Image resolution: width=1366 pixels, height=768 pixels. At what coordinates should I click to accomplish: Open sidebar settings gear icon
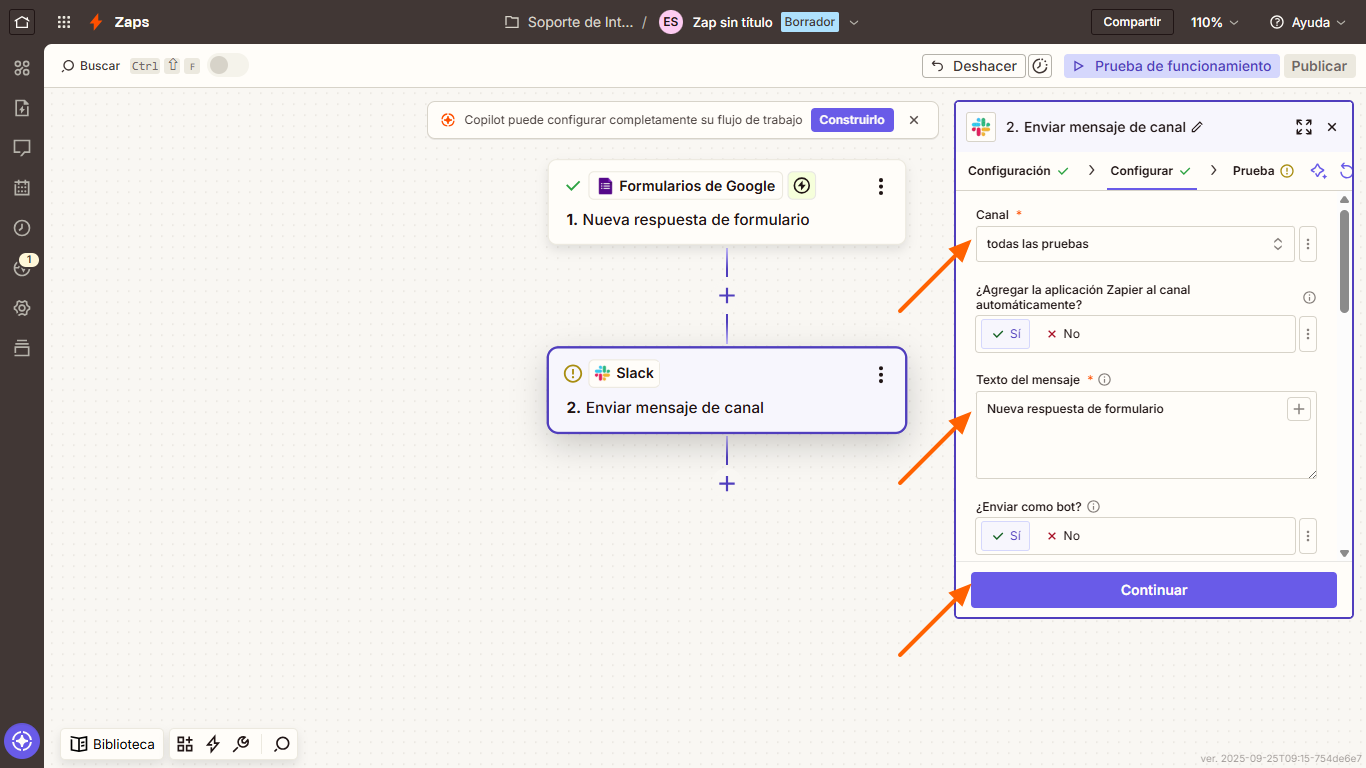tap(22, 308)
